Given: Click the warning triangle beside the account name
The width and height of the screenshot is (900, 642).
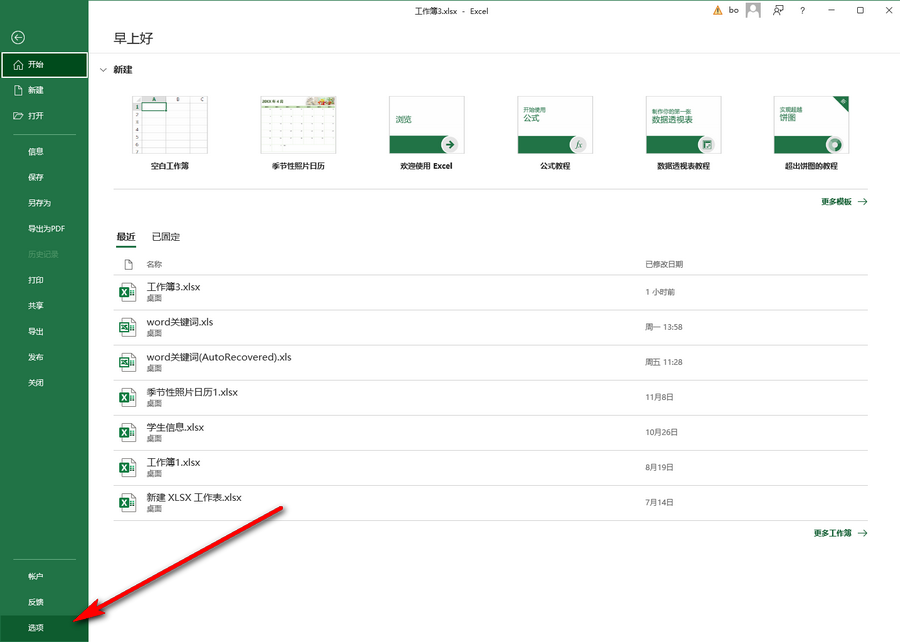Looking at the screenshot, I should (x=716, y=10).
